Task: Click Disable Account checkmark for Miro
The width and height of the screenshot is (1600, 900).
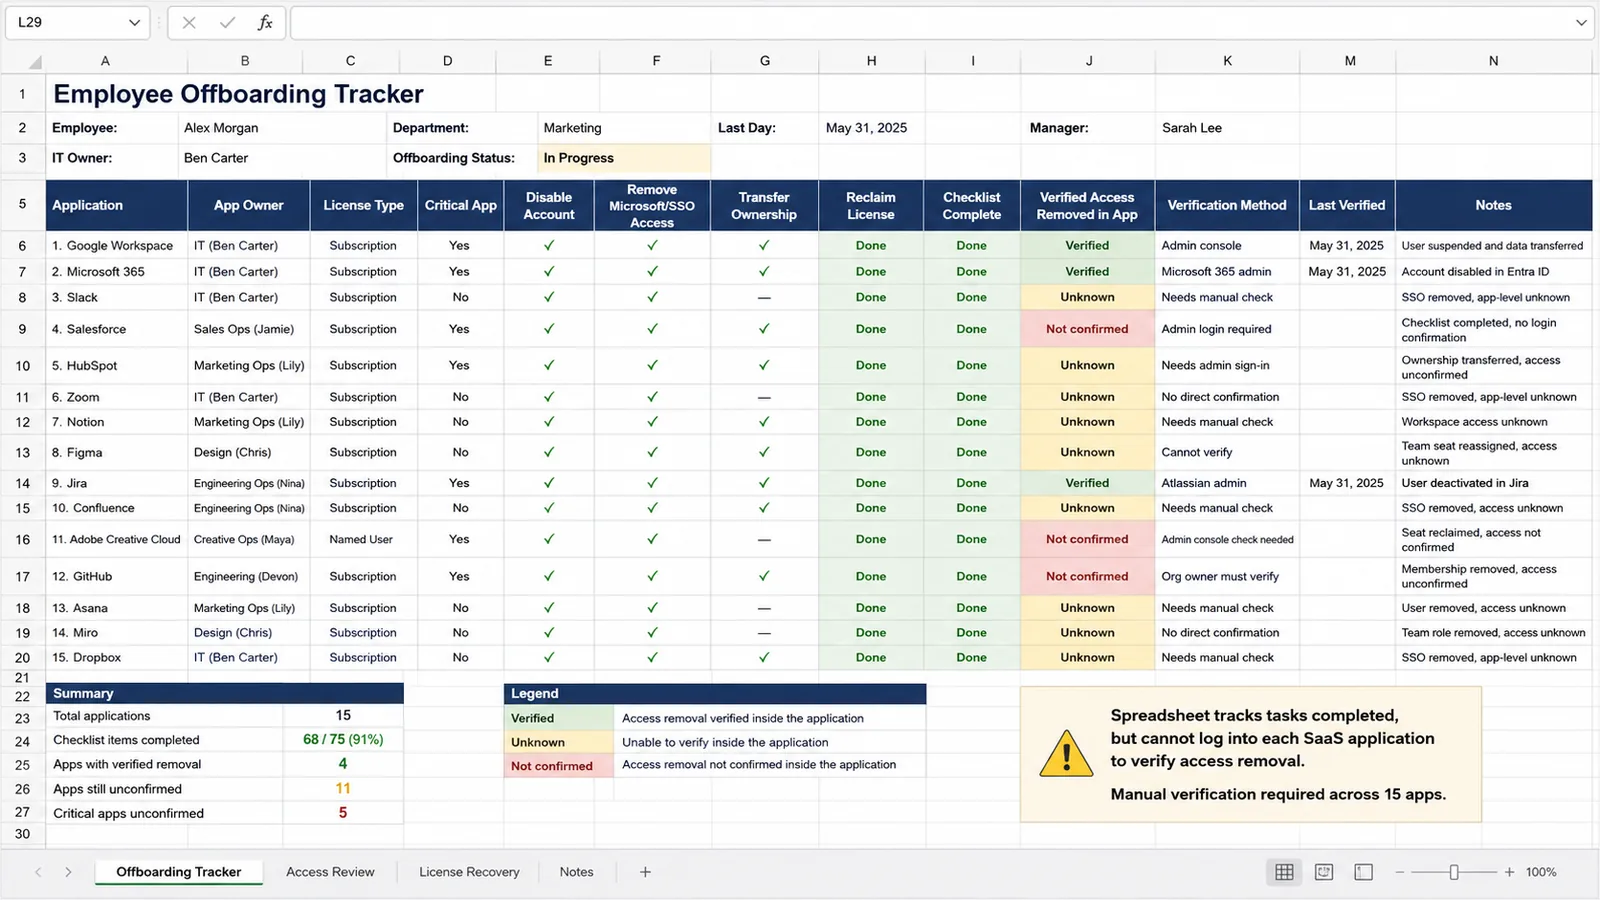Action: [x=549, y=633]
